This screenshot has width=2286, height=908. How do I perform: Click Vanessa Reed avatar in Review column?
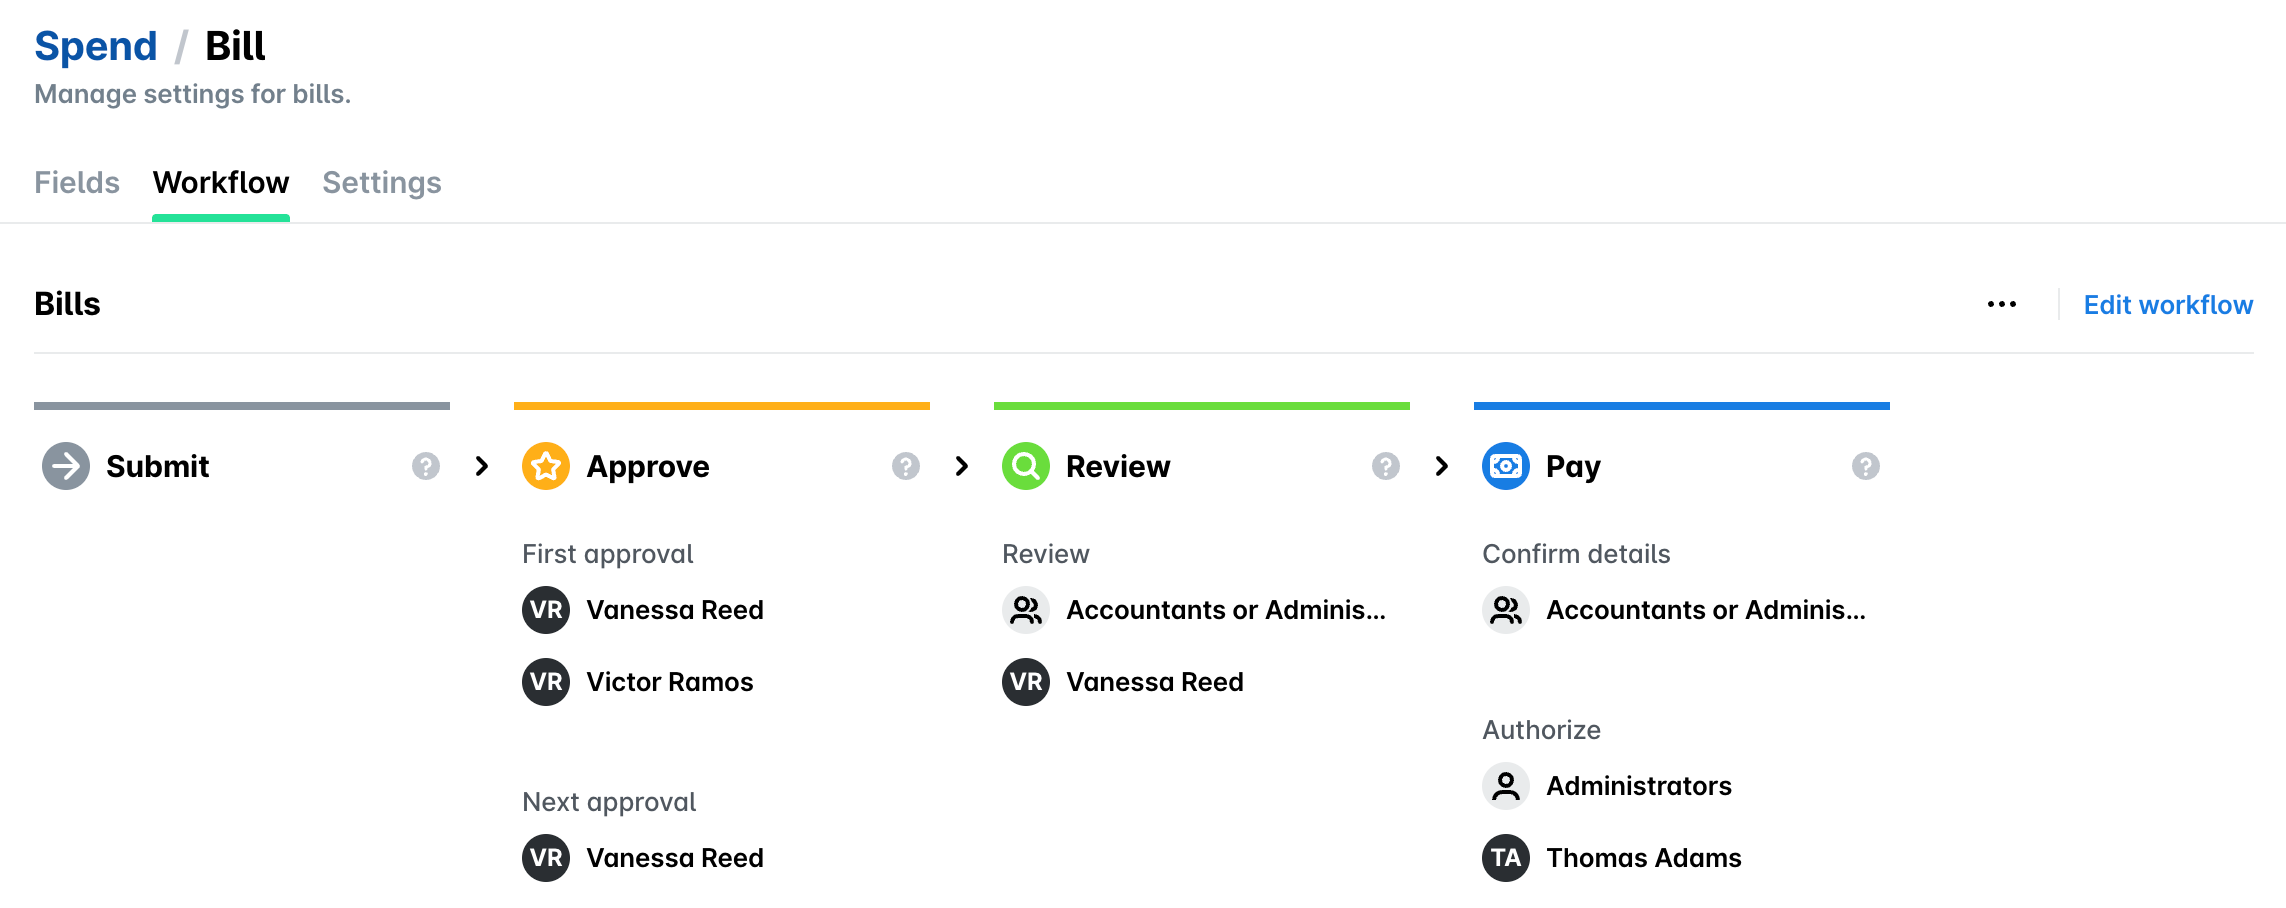point(1026,682)
